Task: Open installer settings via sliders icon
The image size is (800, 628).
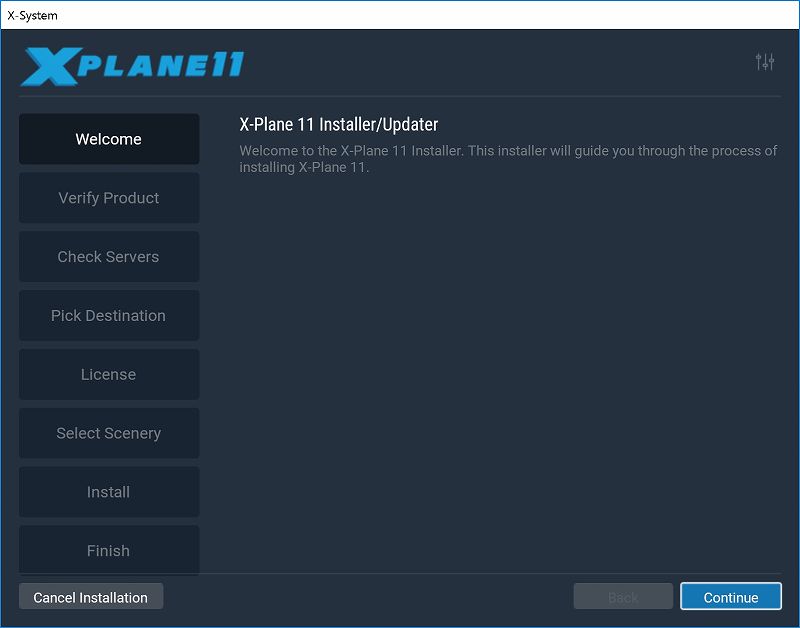Action: (765, 62)
